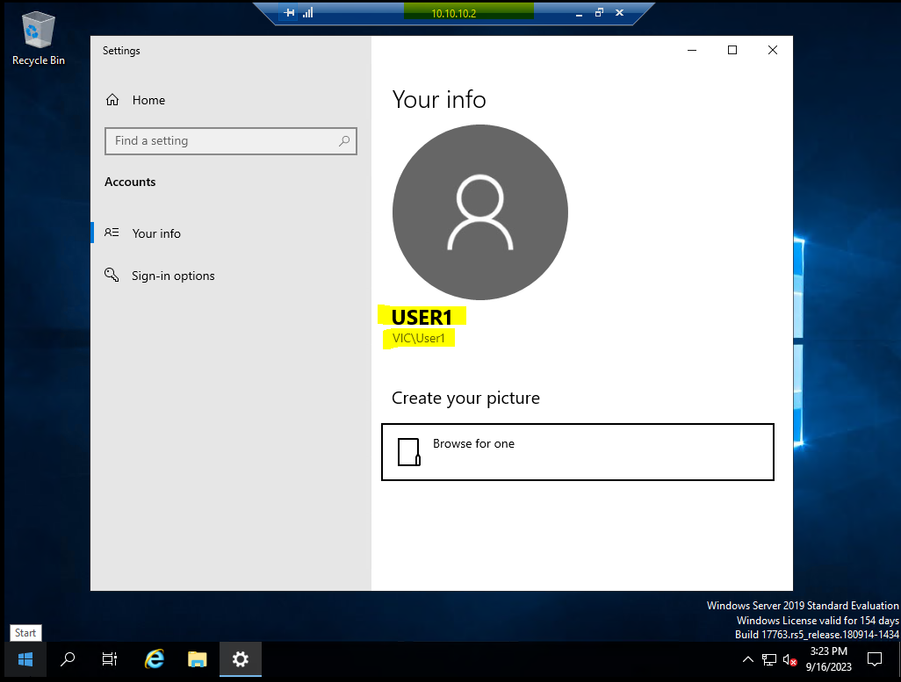Click the magnifier icon in Find a setting
Viewport: 901px width, 682px height.
344,141
